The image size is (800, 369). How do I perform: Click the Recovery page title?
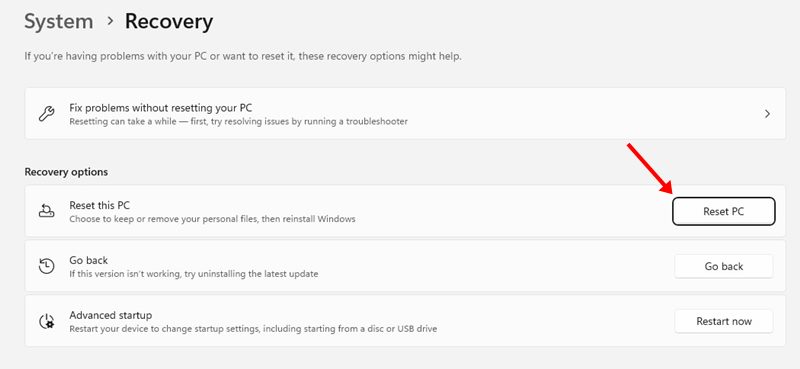point(169,22)
